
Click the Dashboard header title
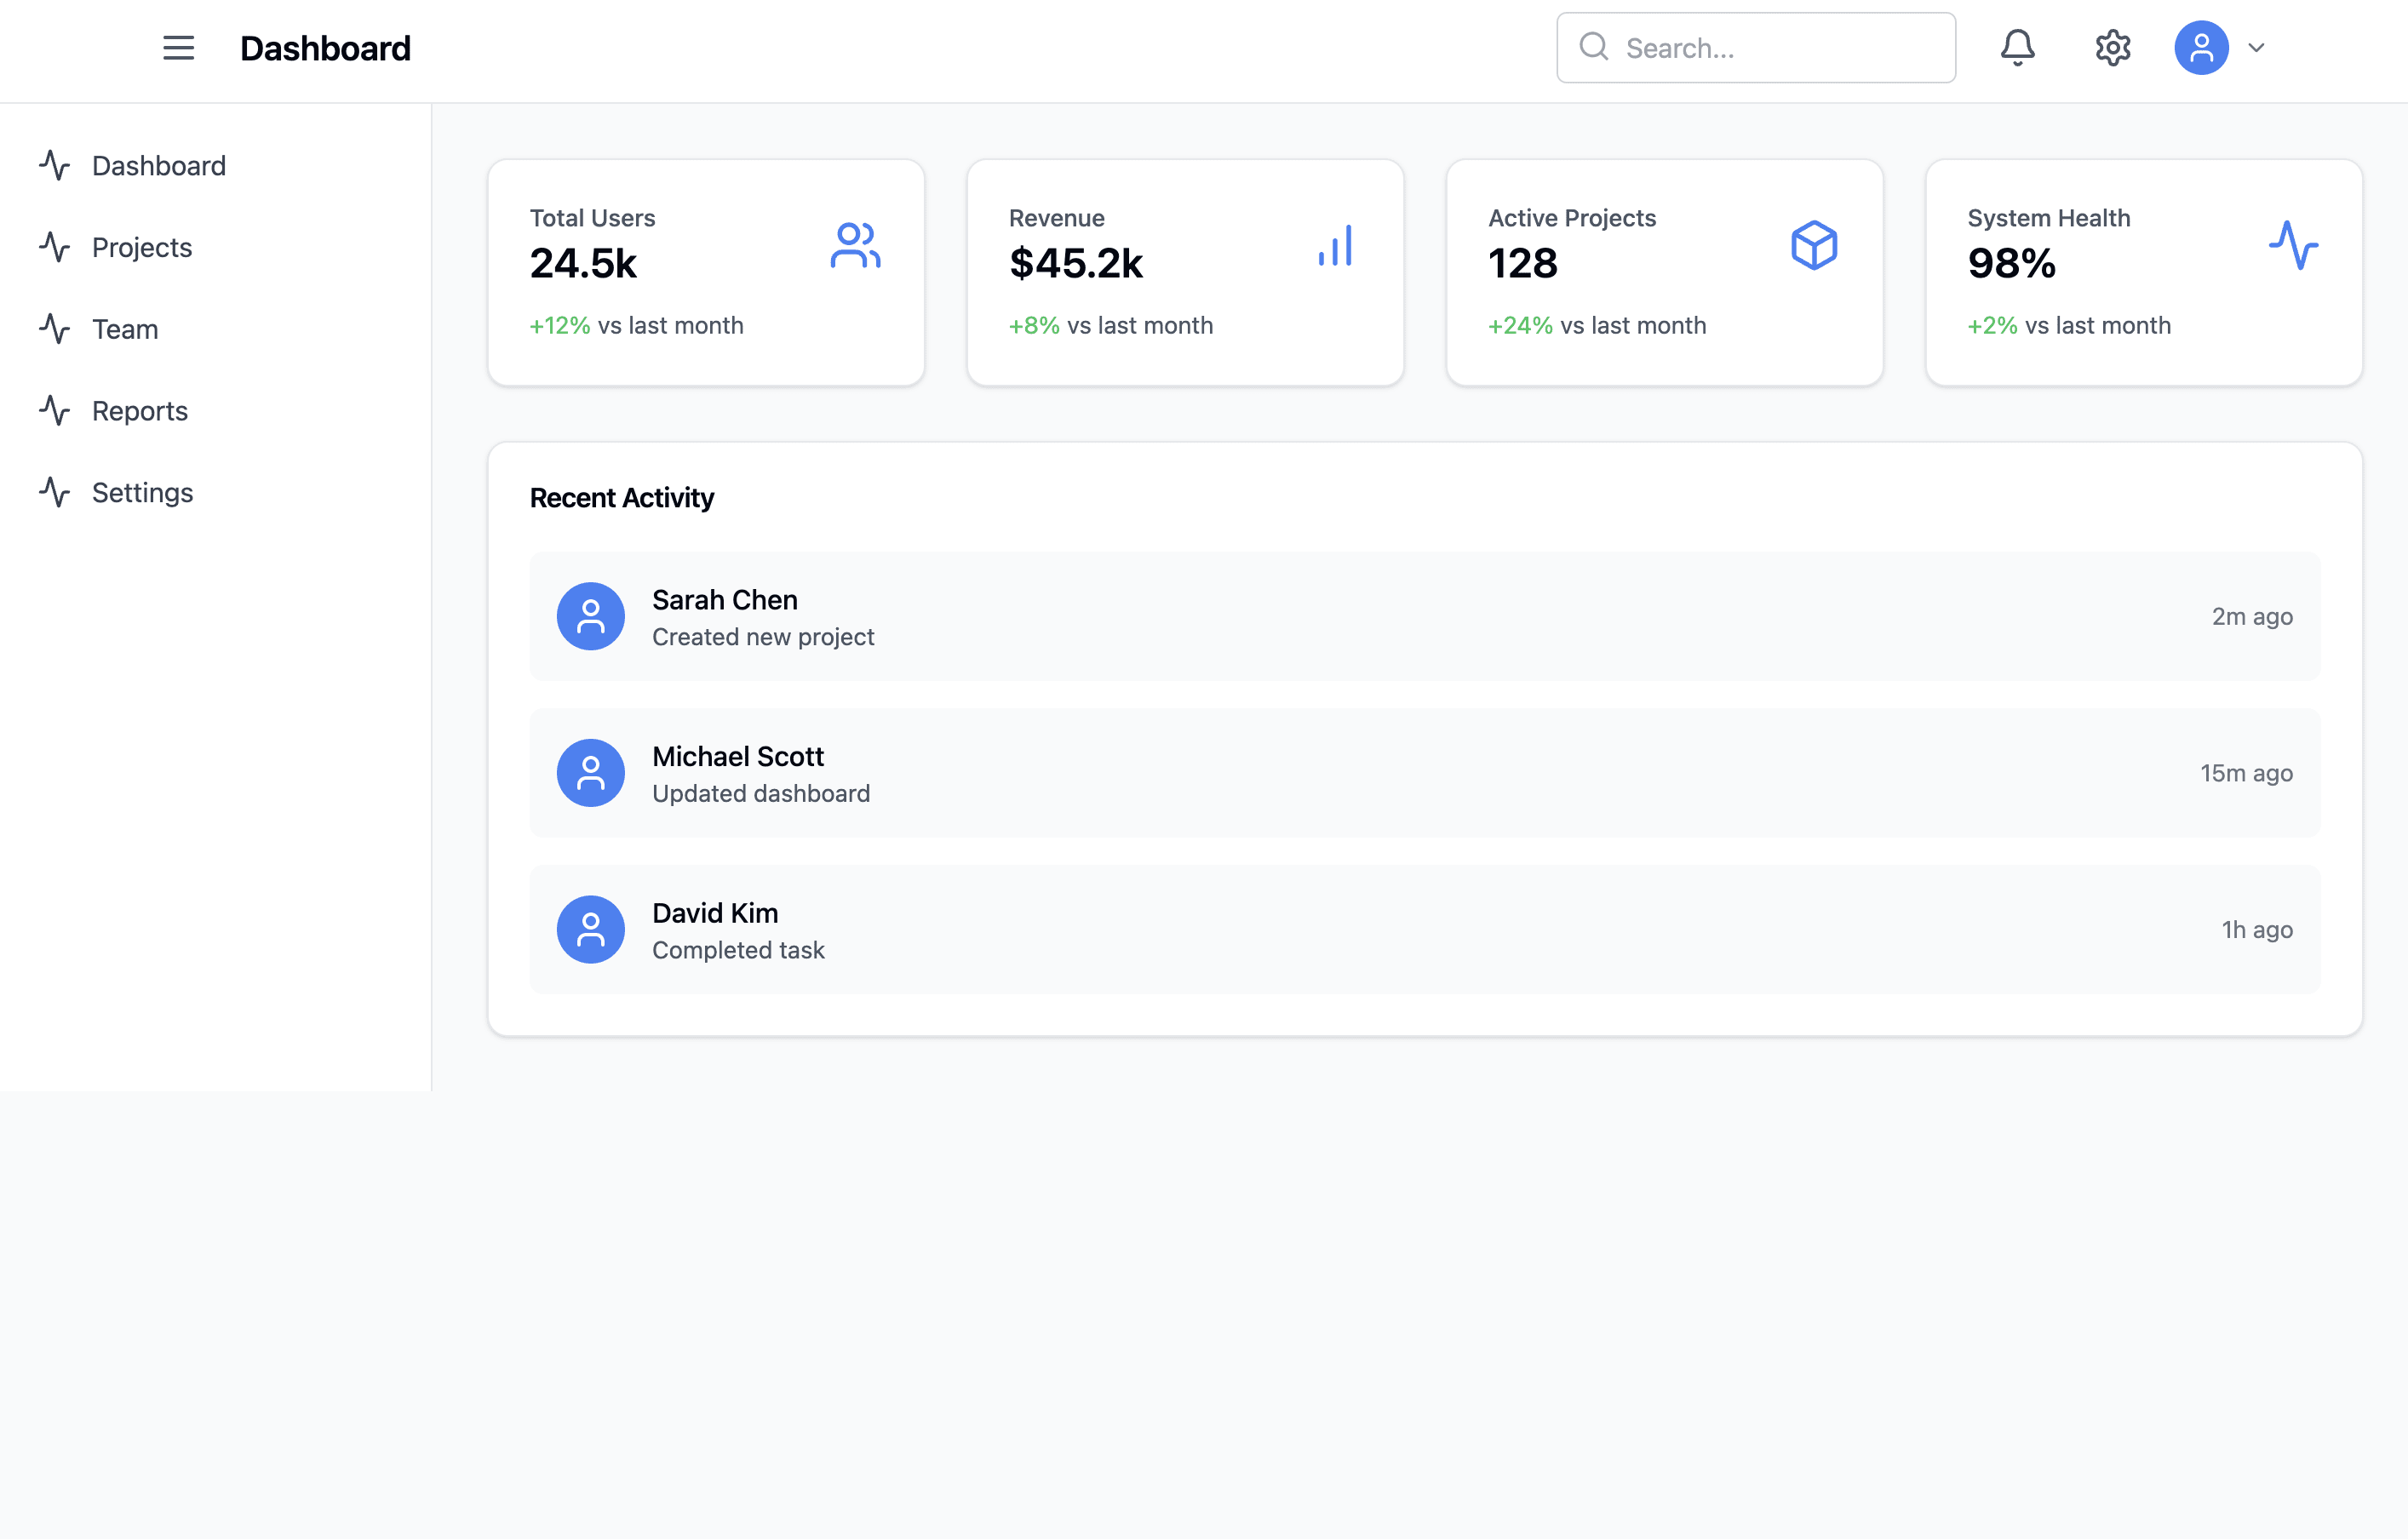coord(325,48)
